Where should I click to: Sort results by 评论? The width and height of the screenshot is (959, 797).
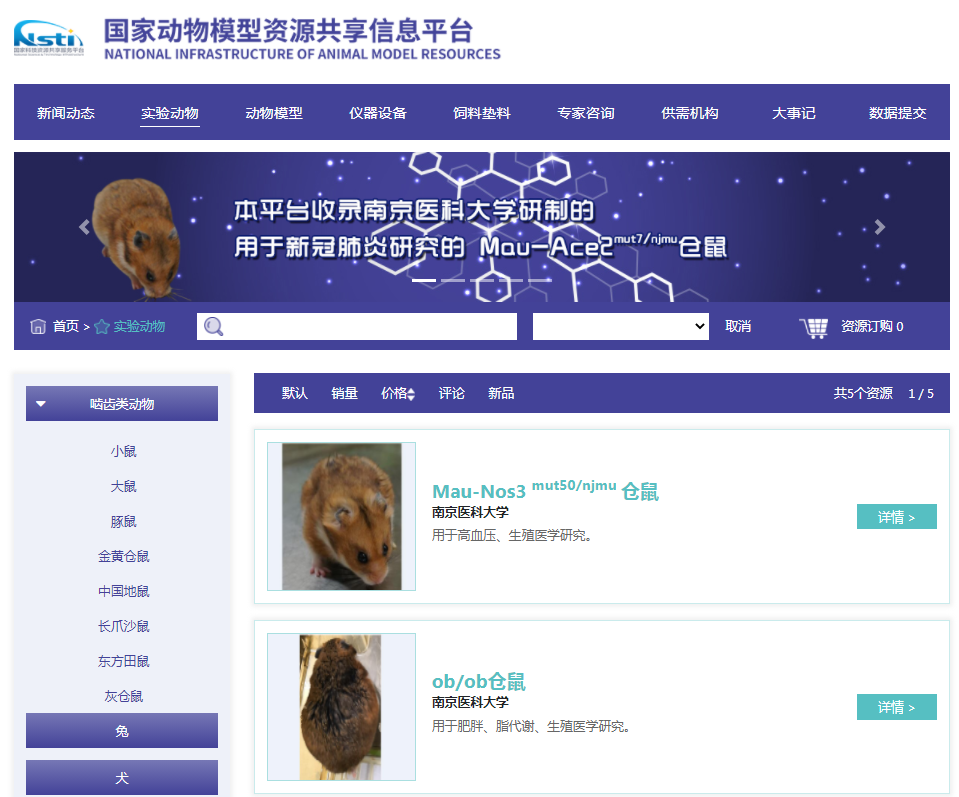click(452, 393)
